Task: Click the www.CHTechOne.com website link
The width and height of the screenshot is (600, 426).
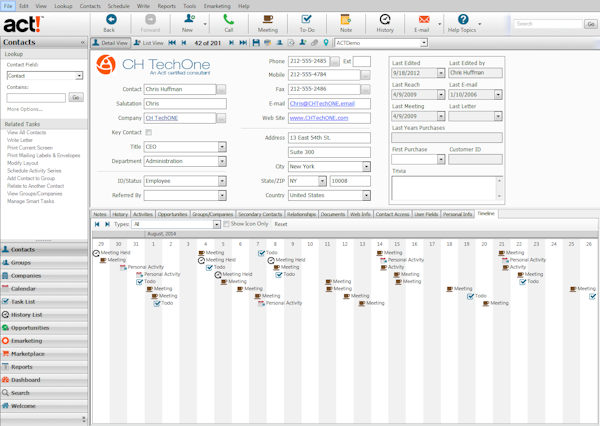Action: tap(320, 118)
